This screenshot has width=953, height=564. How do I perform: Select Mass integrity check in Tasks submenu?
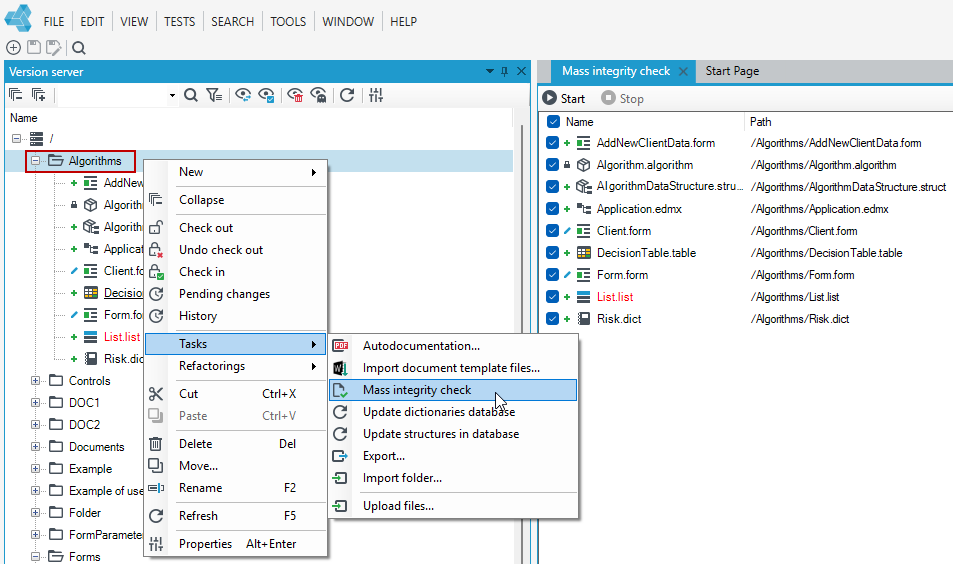coord(453,390)
